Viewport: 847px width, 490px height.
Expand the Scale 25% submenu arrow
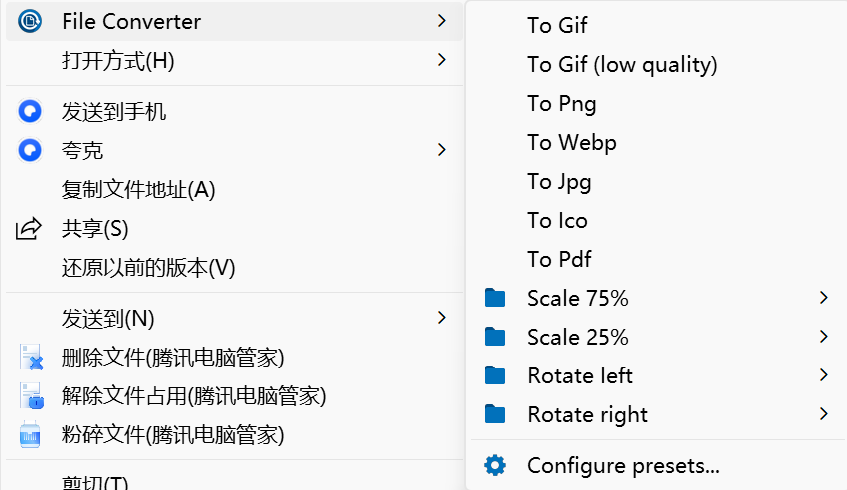(824, 337)
